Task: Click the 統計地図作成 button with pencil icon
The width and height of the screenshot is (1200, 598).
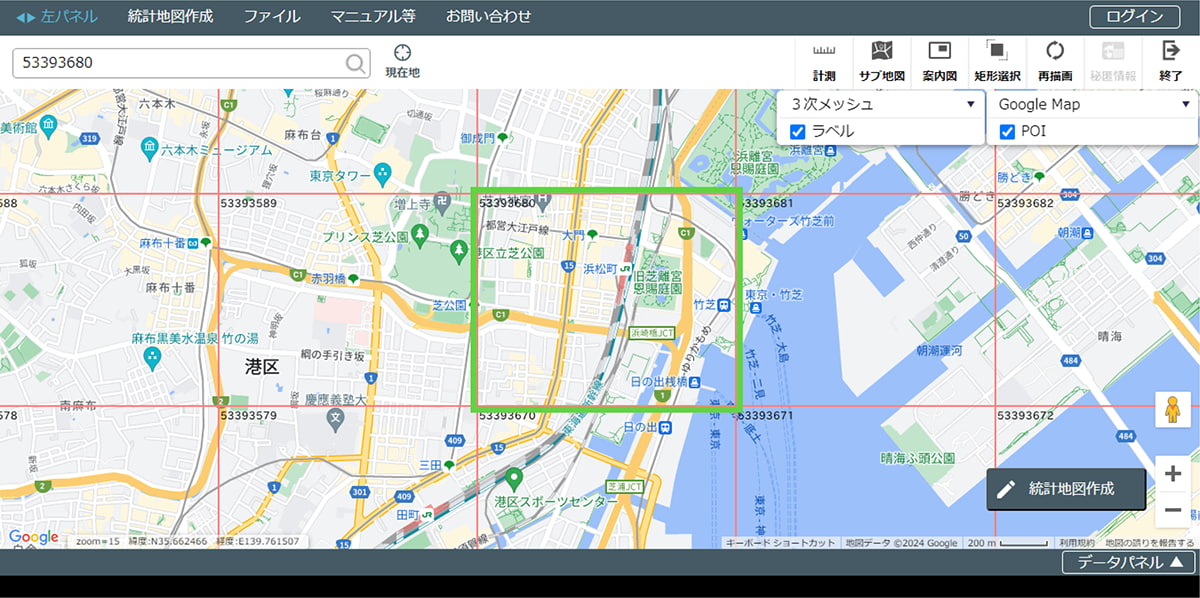Action: point(1066,489)
